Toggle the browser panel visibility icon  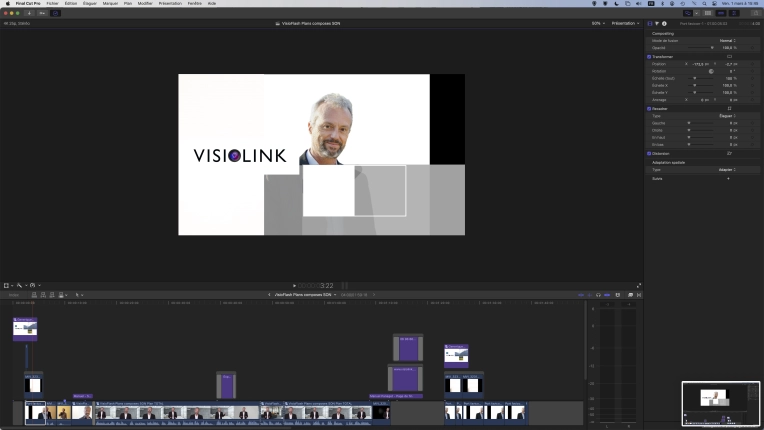708,13
